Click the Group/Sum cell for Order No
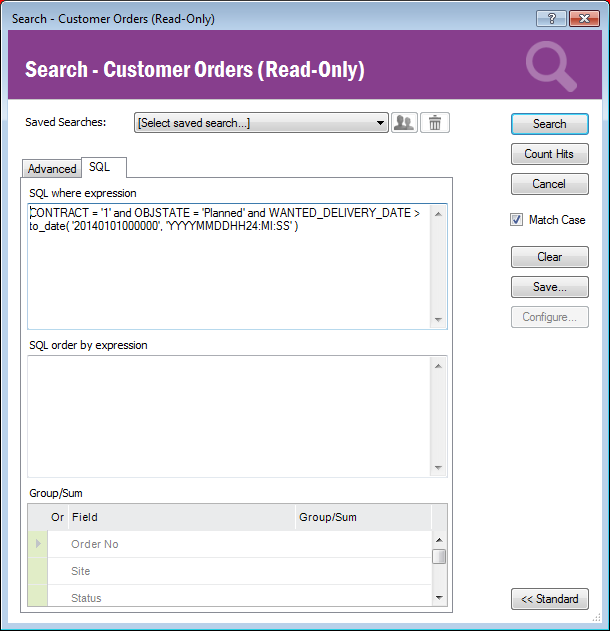Image resolution: width=610 pixels, height=631 pixels. (x=362, y=544)
